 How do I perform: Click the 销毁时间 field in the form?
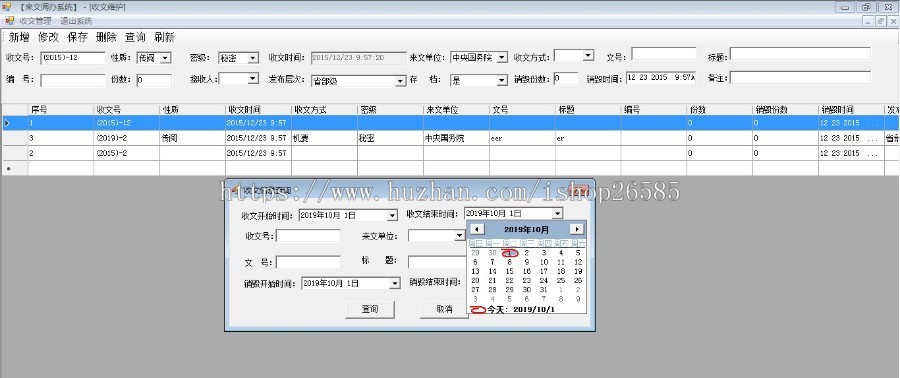pos(661,77)
